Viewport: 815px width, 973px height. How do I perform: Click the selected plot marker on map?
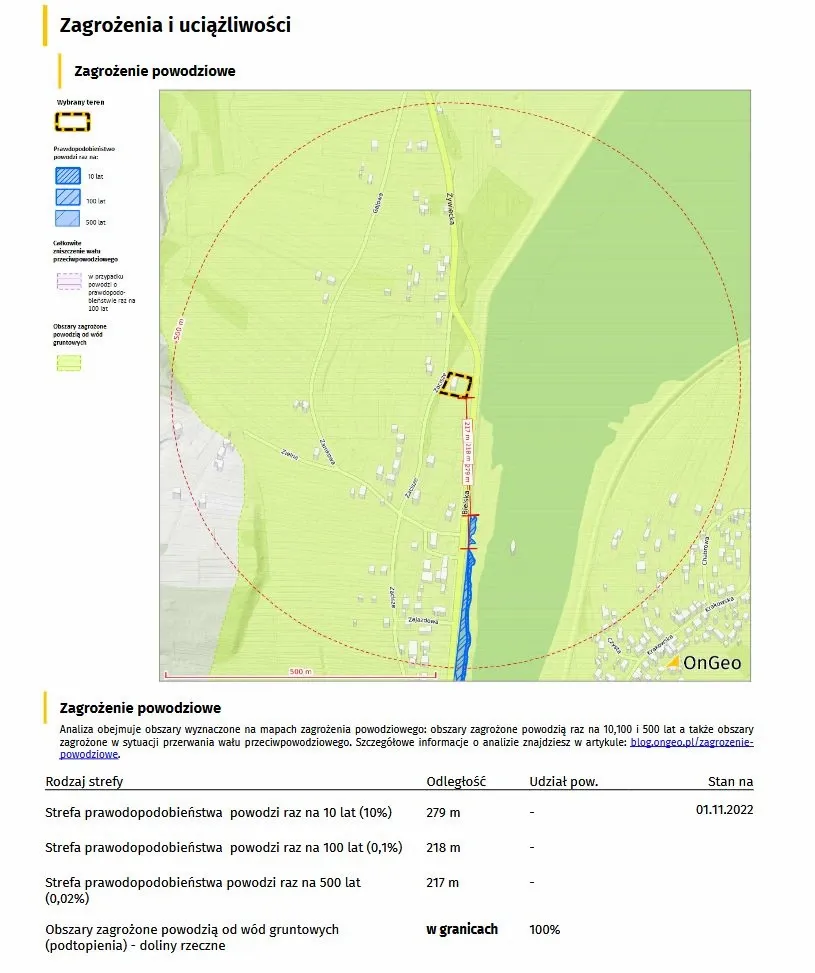point(456,385)
